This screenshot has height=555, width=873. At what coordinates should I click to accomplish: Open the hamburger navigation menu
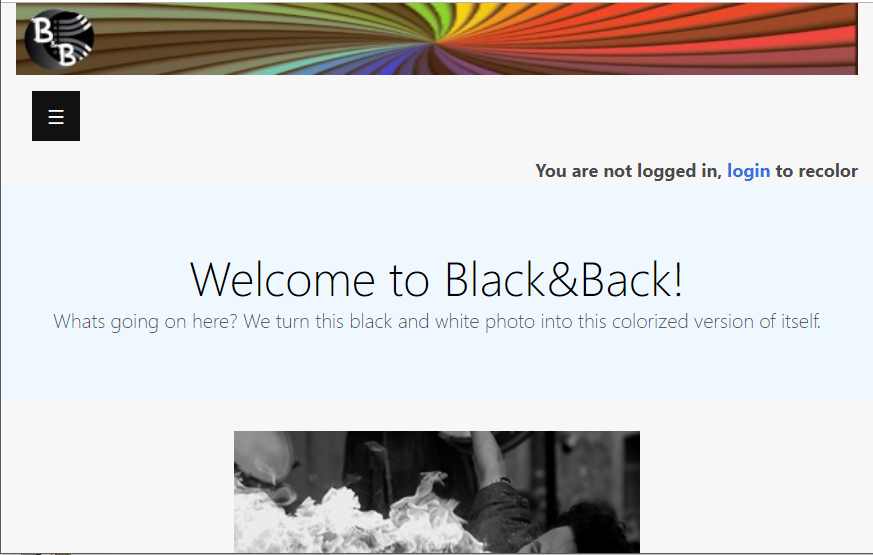(x=56, y=116)
